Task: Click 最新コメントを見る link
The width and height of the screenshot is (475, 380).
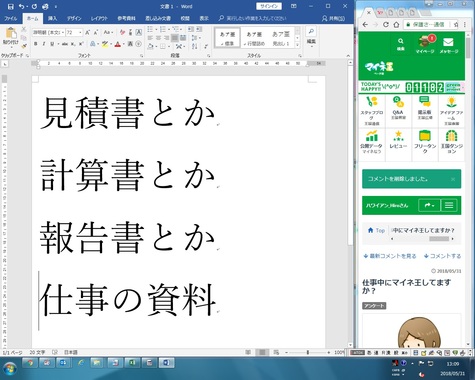Action: (x=390, y=256)
